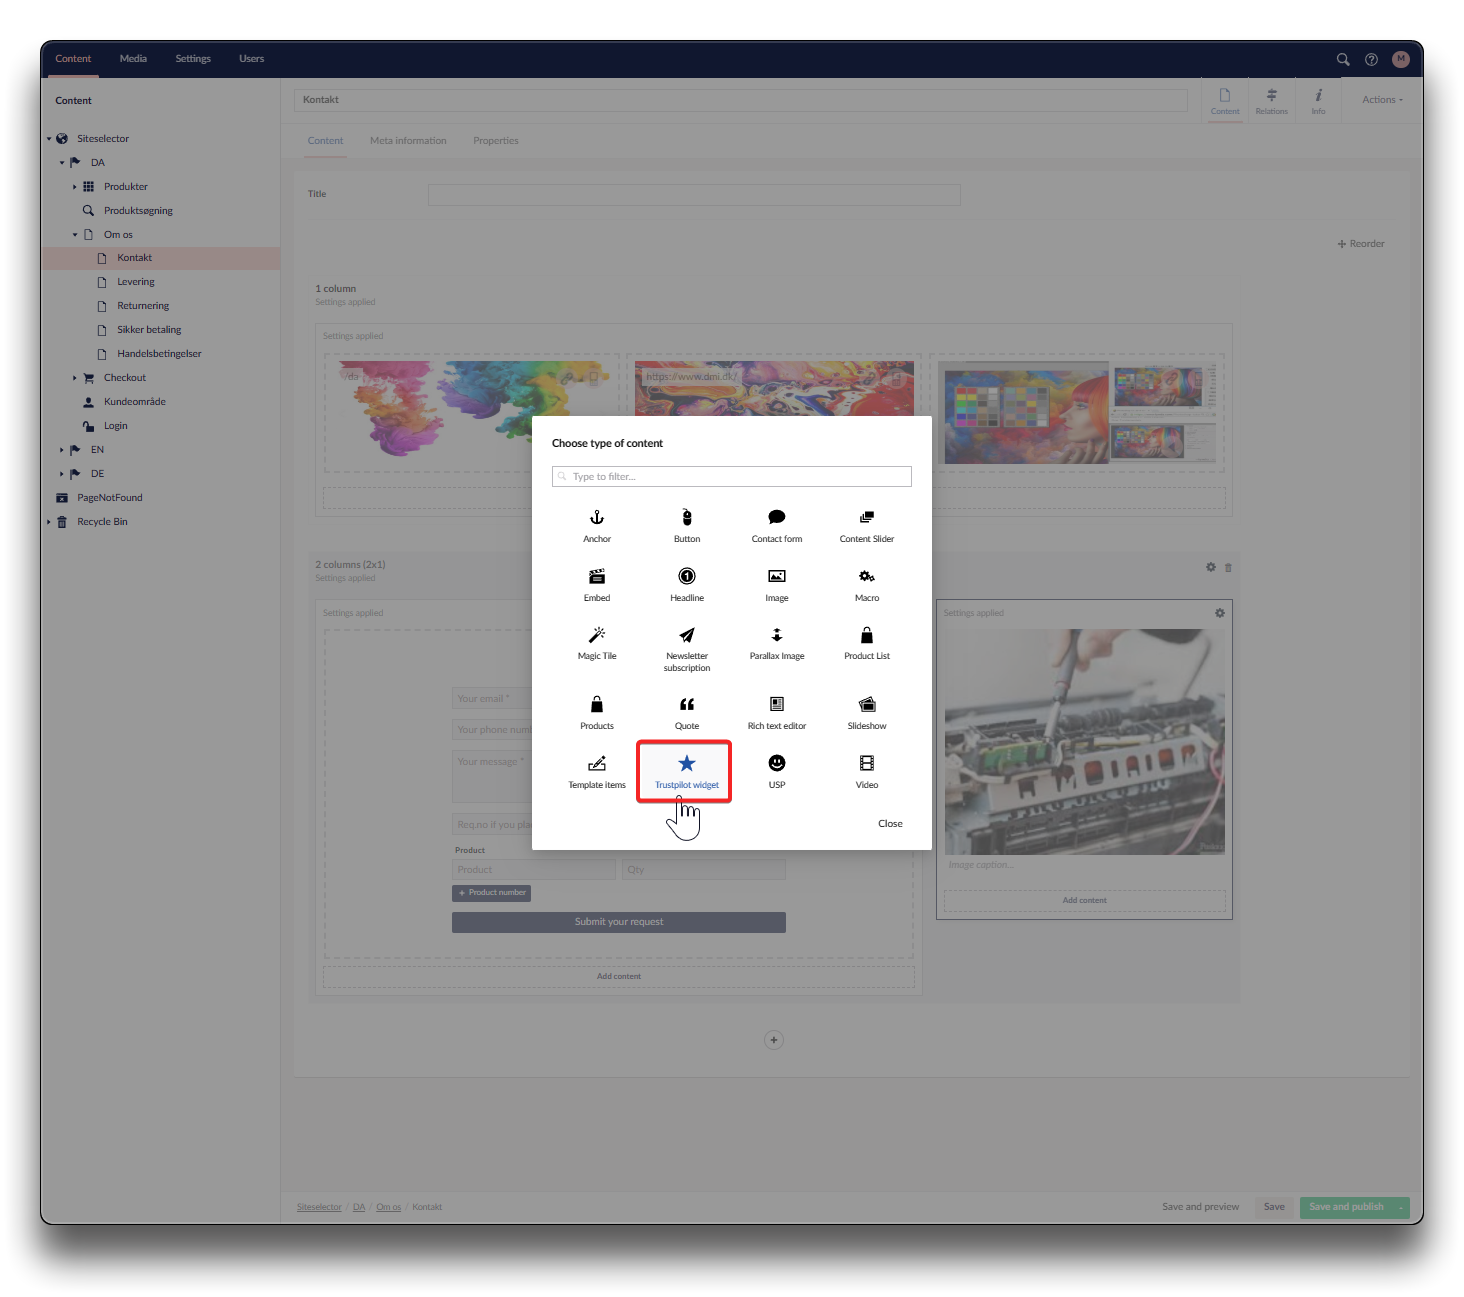
Task: Pick the Contact form speech bubble icon
Action: pyautogui.click(x=777, y=518)
